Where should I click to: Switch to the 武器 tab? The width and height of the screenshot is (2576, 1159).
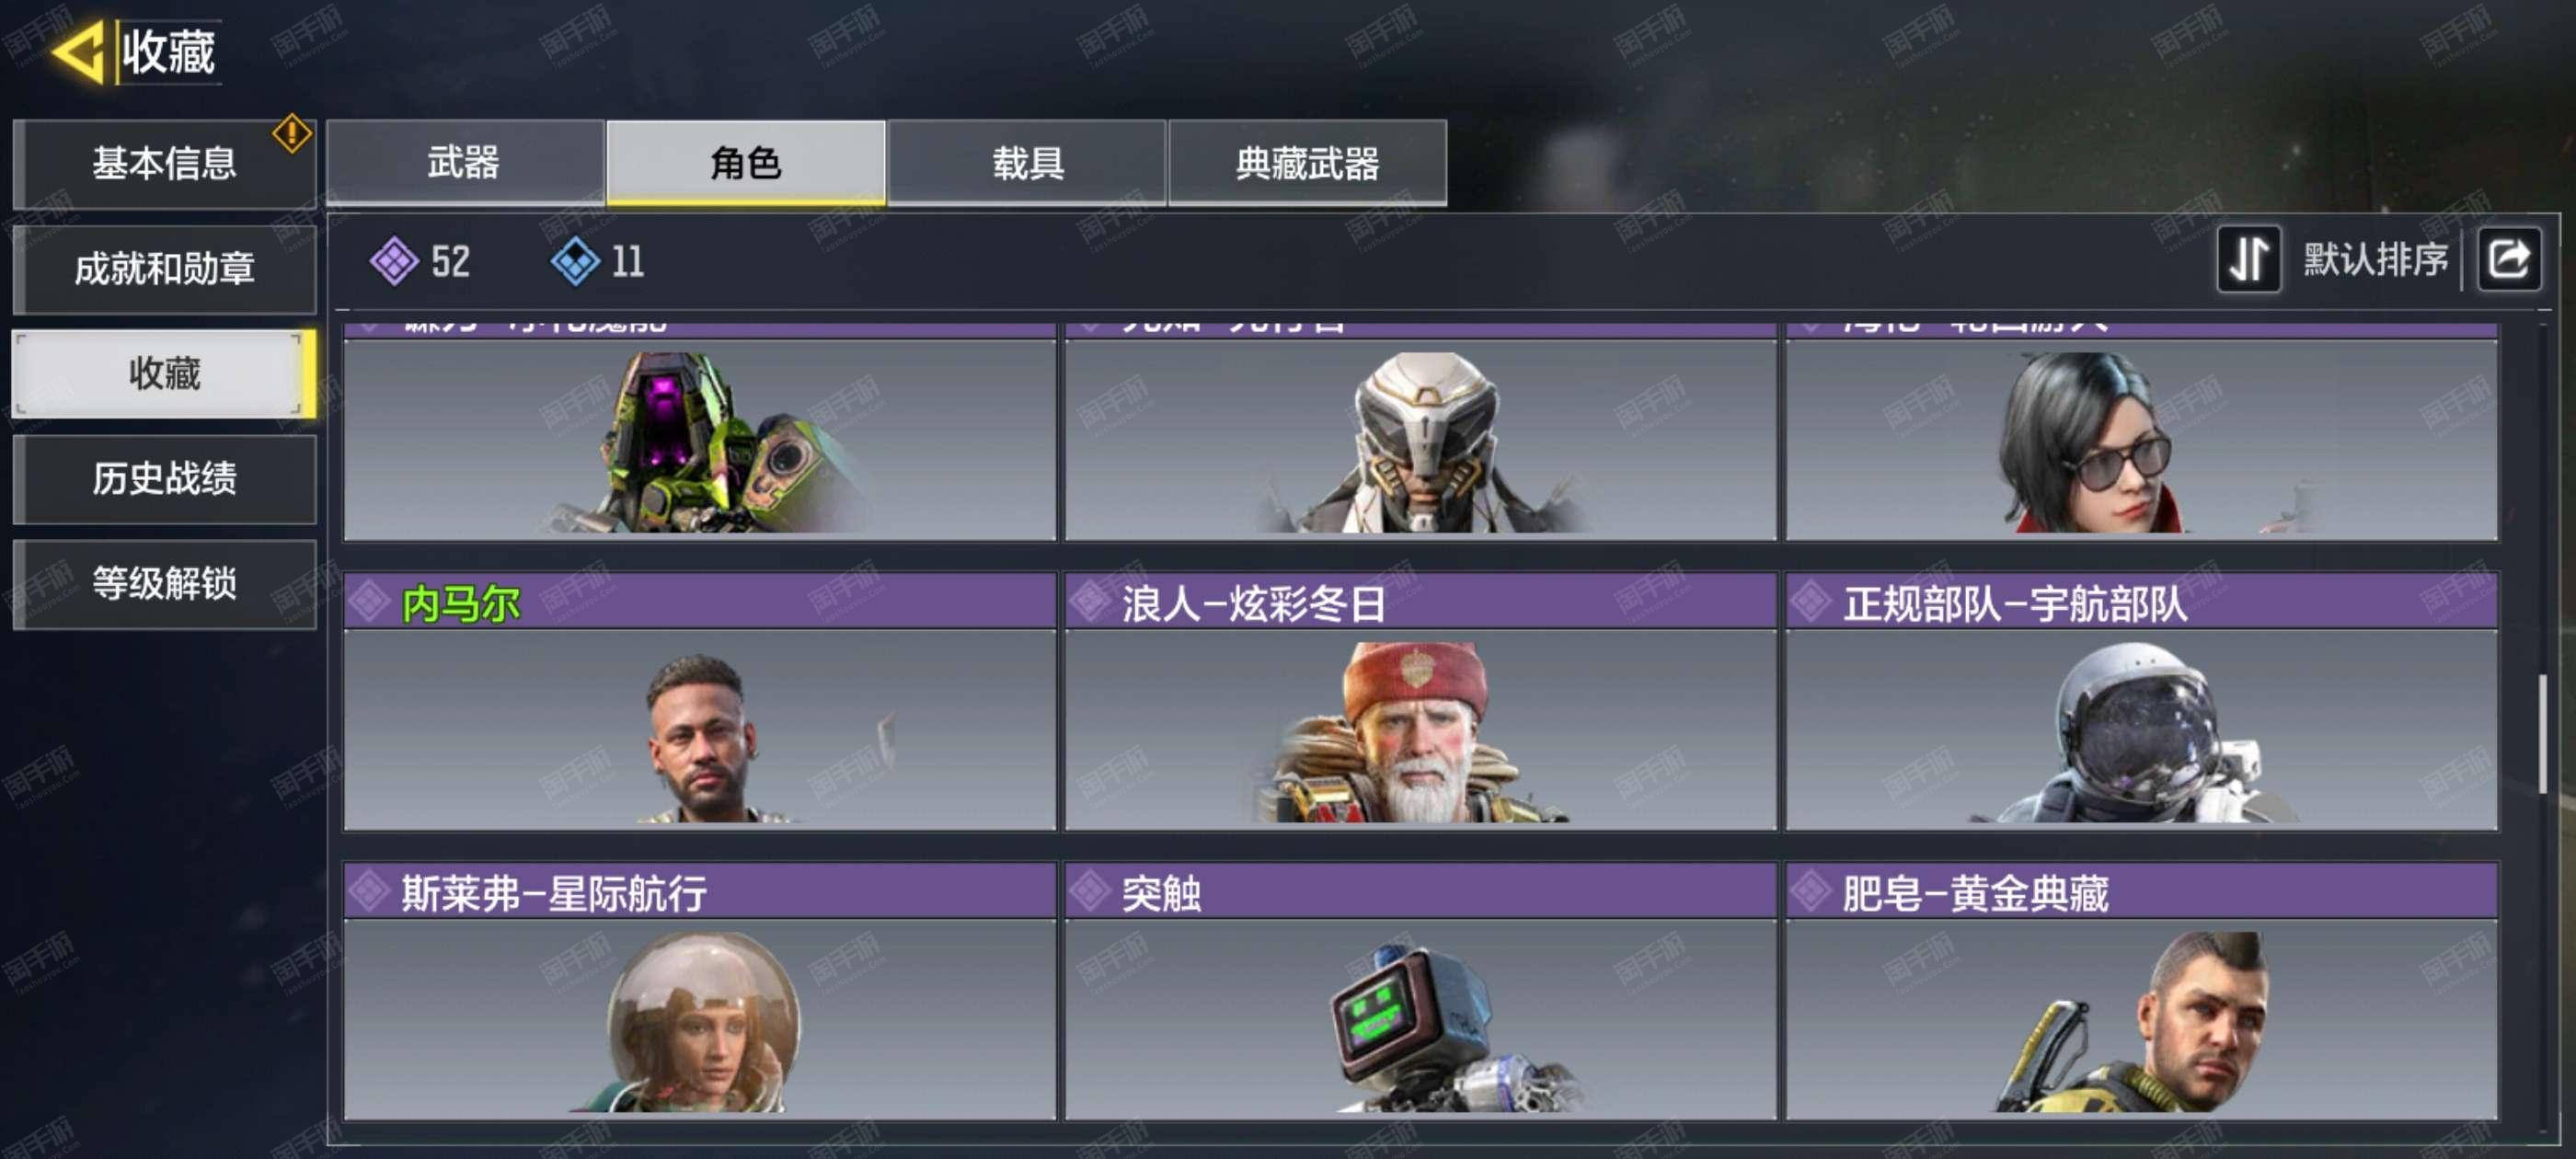[465, 162]
